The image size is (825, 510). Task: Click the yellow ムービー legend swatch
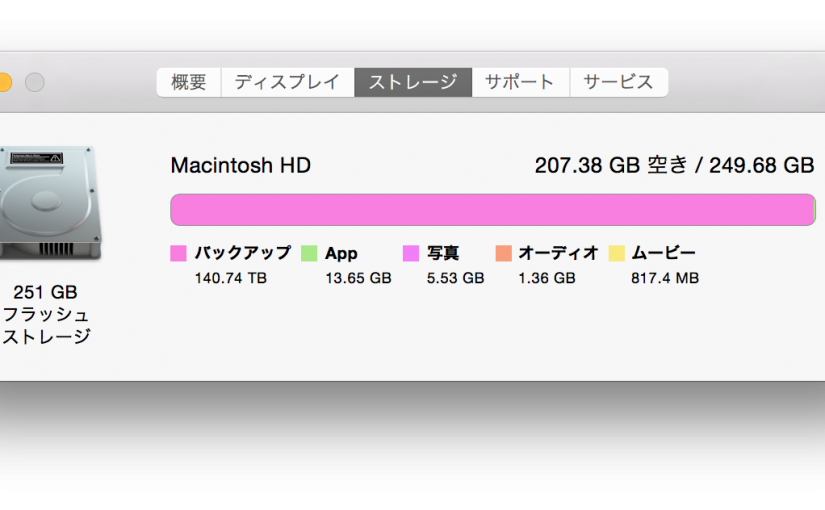point(616,254)
